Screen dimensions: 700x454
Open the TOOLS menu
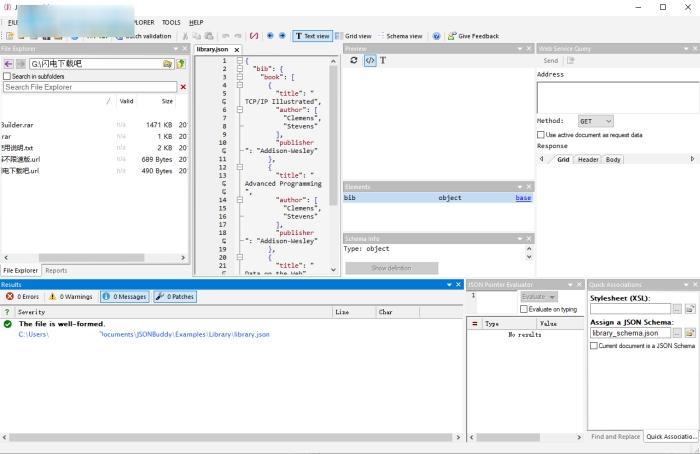point(171,22)
